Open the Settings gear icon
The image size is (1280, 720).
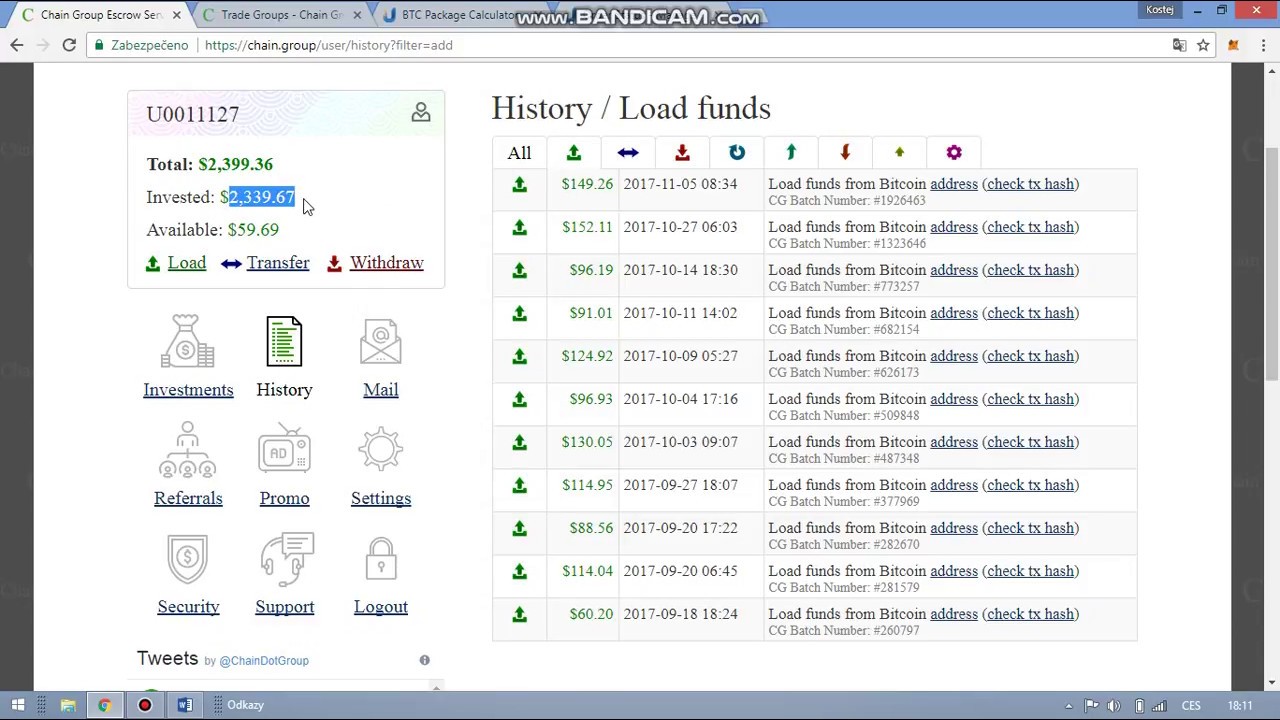[x=381, y=450]
